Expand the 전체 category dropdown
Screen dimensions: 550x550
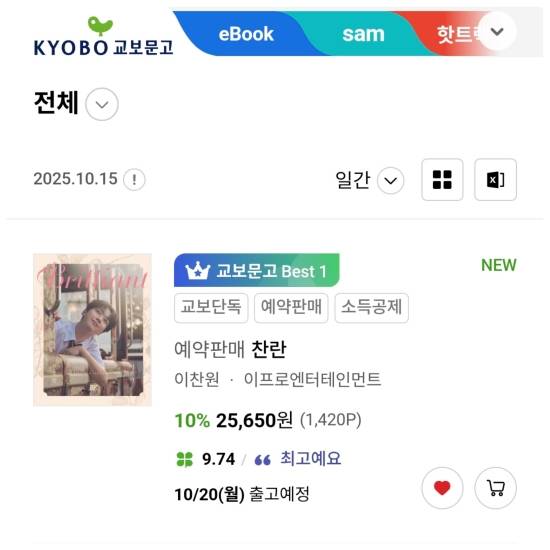[x=102, y=104]
